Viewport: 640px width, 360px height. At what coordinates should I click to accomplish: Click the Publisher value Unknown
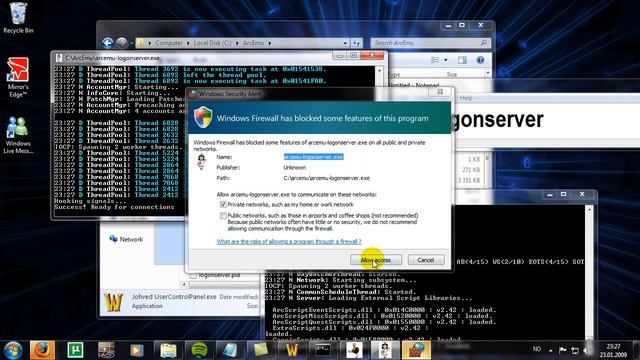click(295, 167)
